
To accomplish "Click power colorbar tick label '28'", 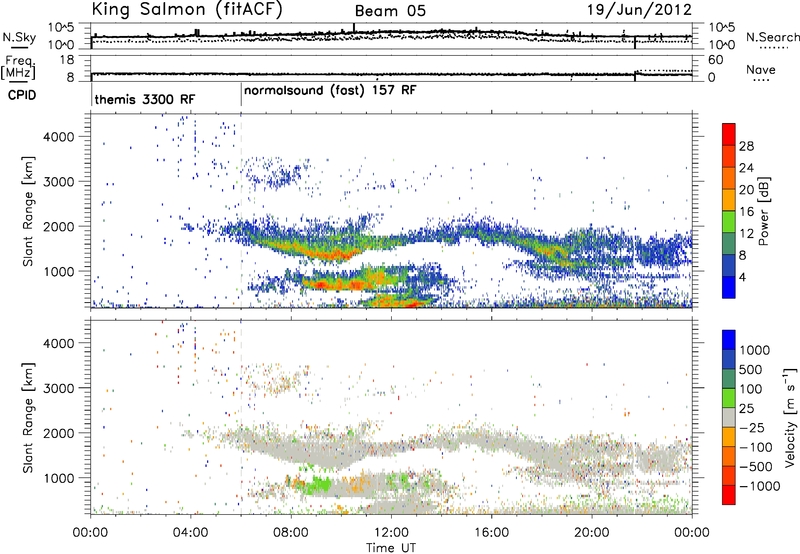I will click(x=746, y=146).
